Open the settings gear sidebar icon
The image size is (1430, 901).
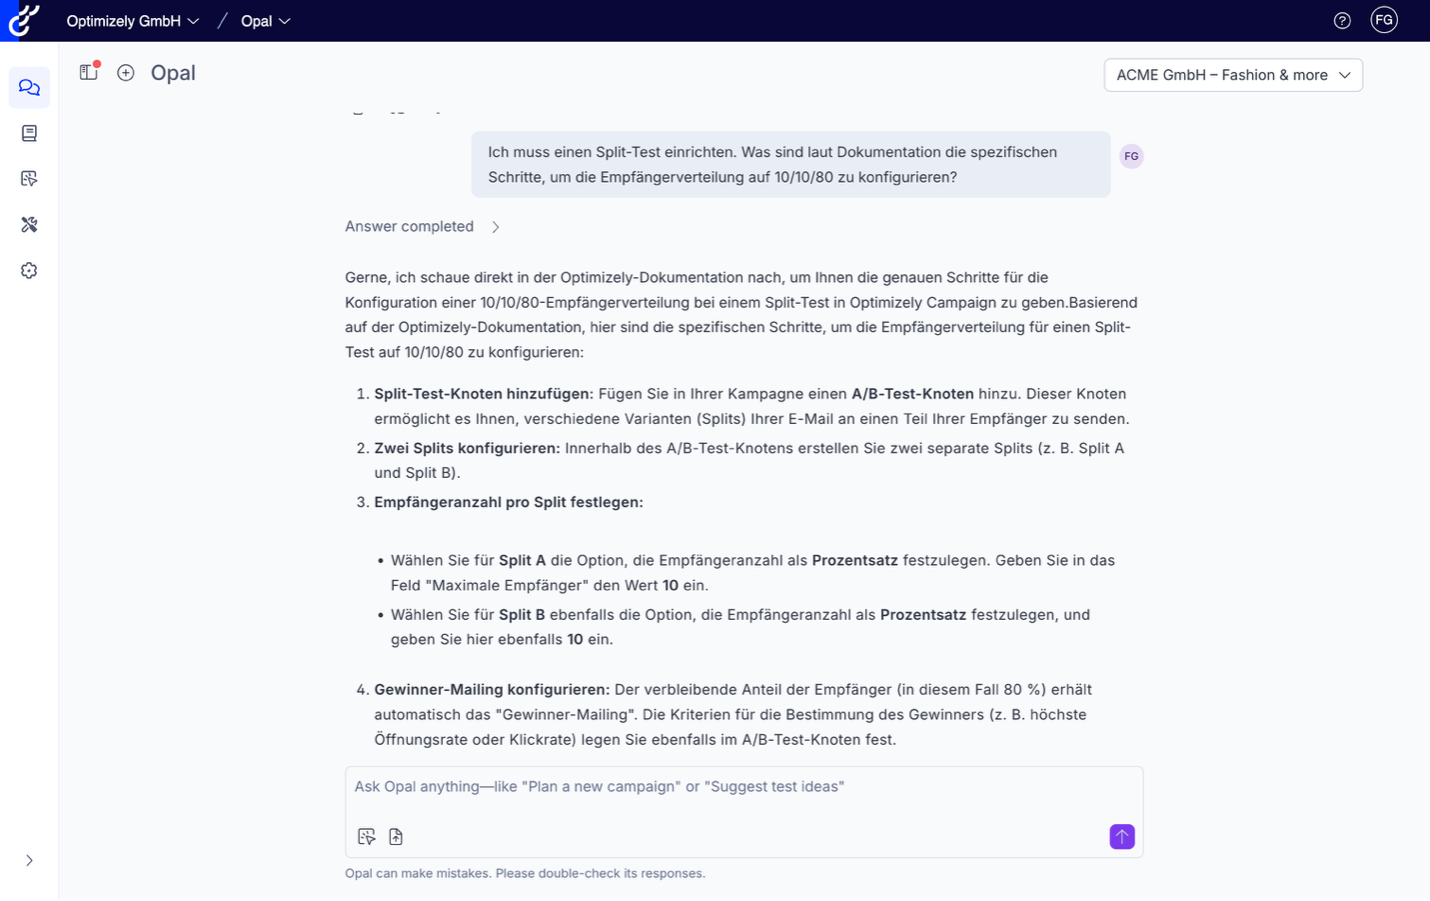29,271
